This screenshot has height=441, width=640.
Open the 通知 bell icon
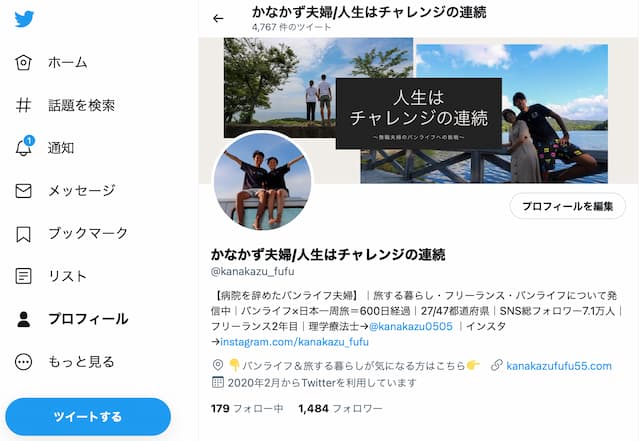(x=24, y=146)
